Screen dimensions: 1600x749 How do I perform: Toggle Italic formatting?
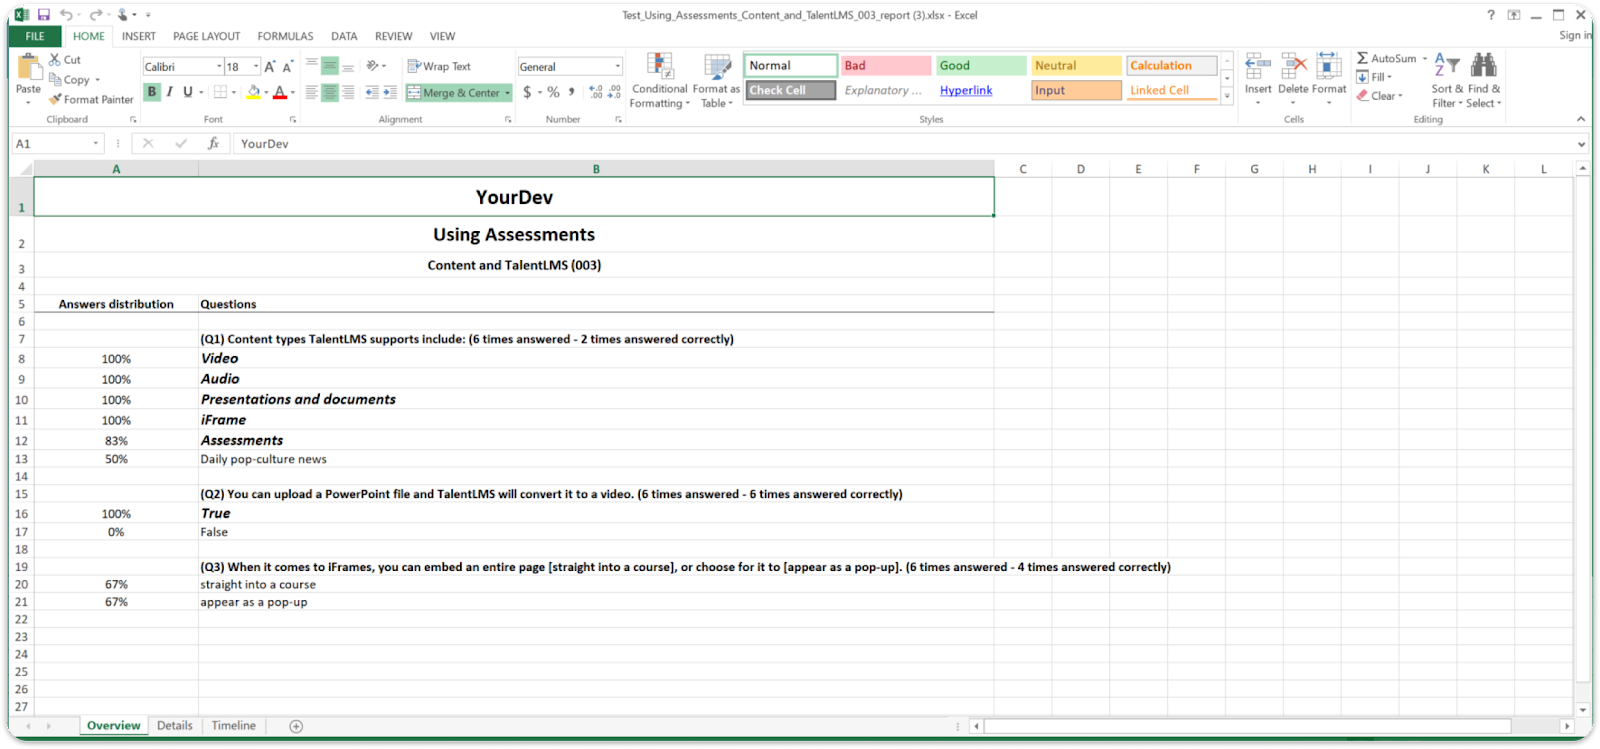[x=170, y=92]
